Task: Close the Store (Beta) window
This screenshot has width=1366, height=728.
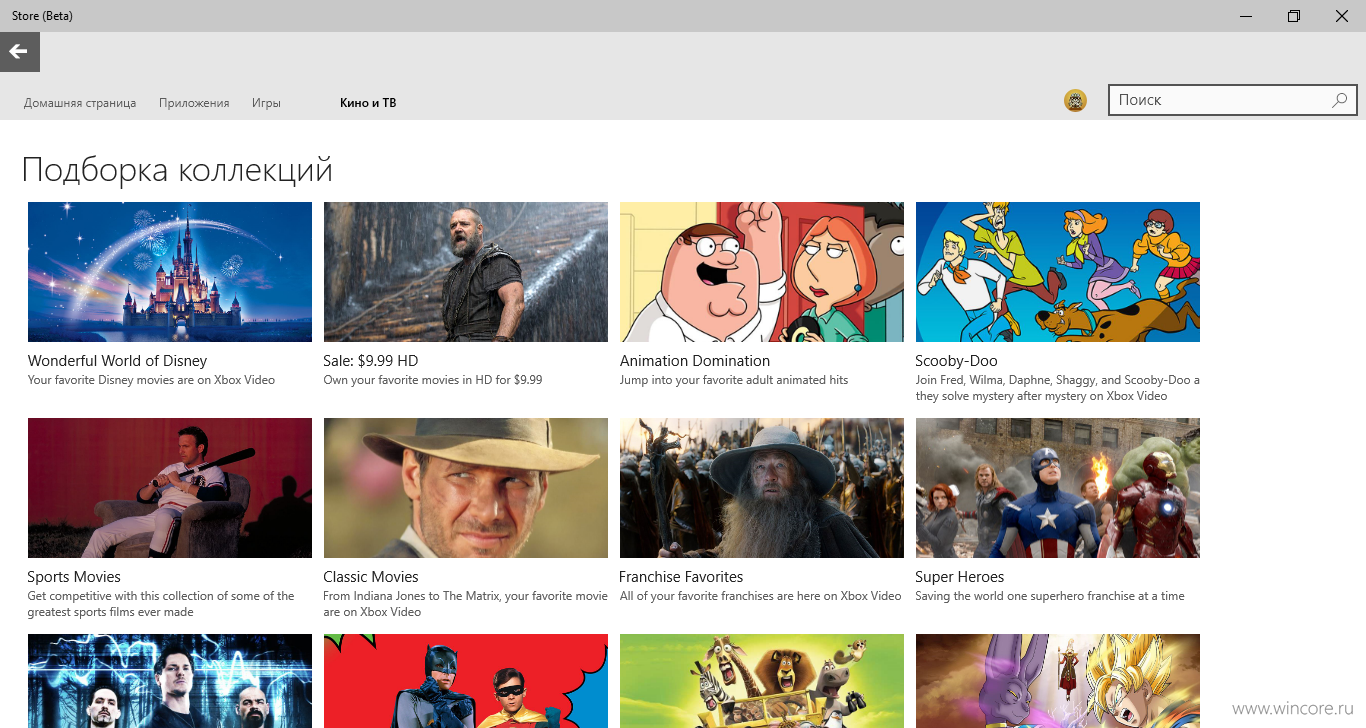Action: (x=1342, y=16)
